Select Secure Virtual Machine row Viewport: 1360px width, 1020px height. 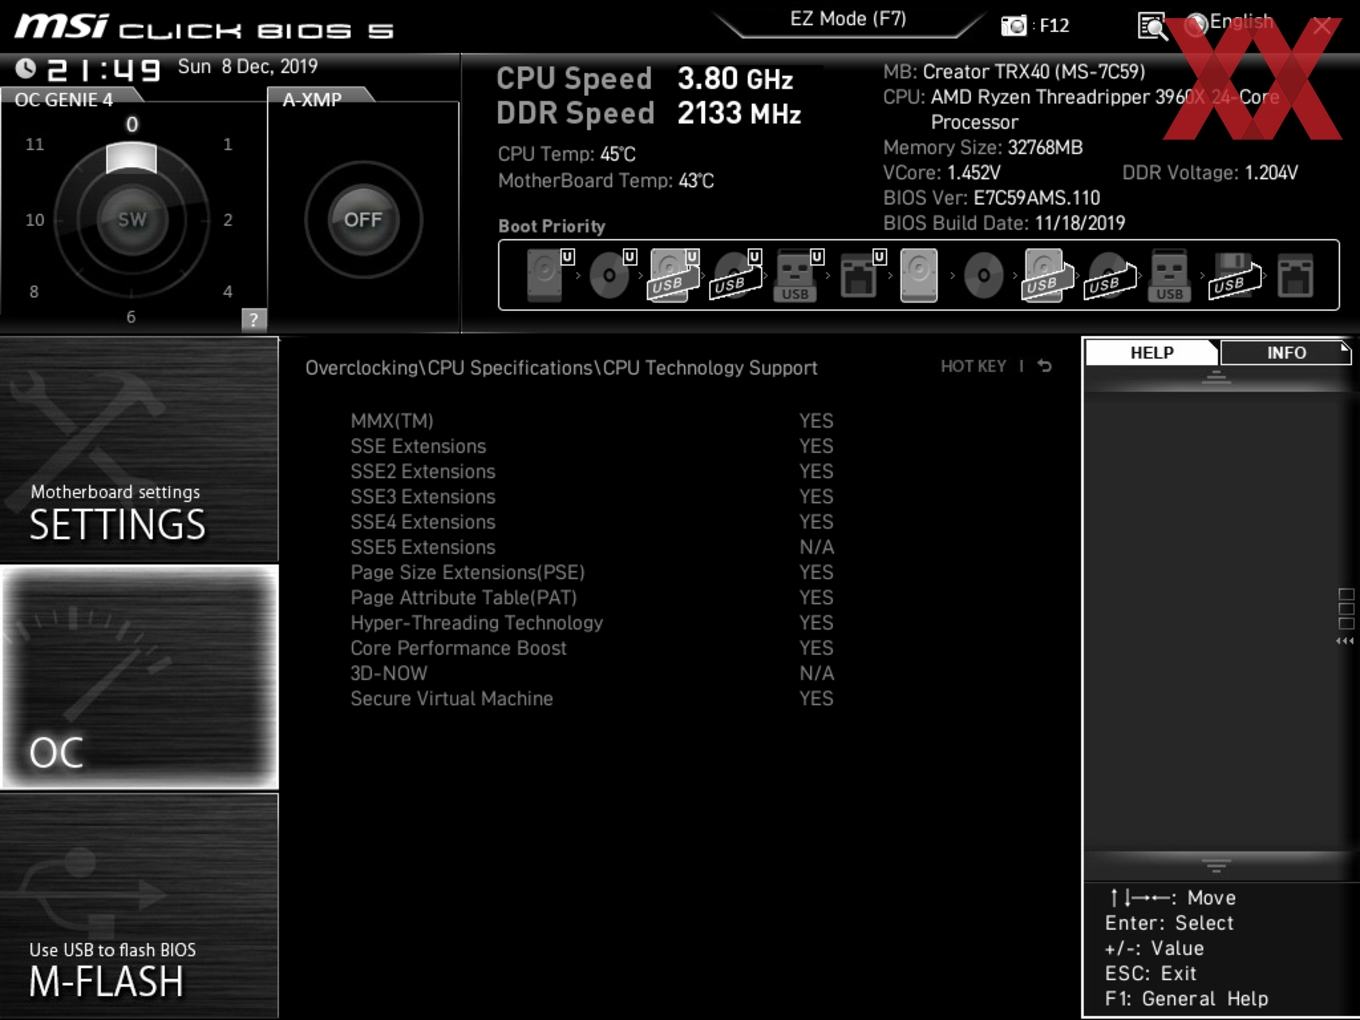tap(592, 698)
